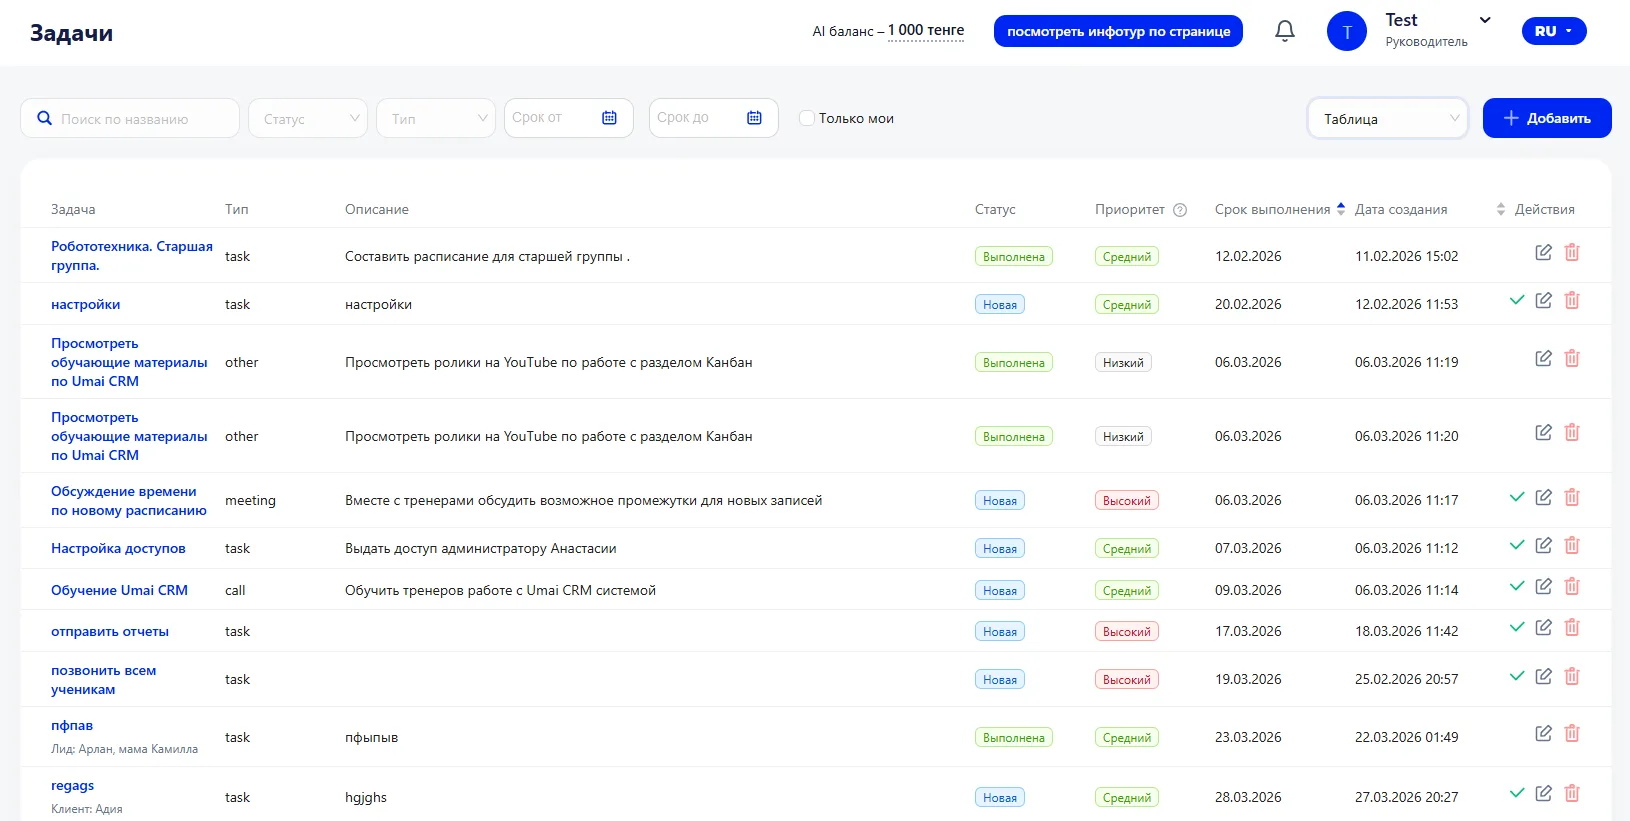Open the calendar icon for Срок от
1630x821 pixels.
point(609,118)
